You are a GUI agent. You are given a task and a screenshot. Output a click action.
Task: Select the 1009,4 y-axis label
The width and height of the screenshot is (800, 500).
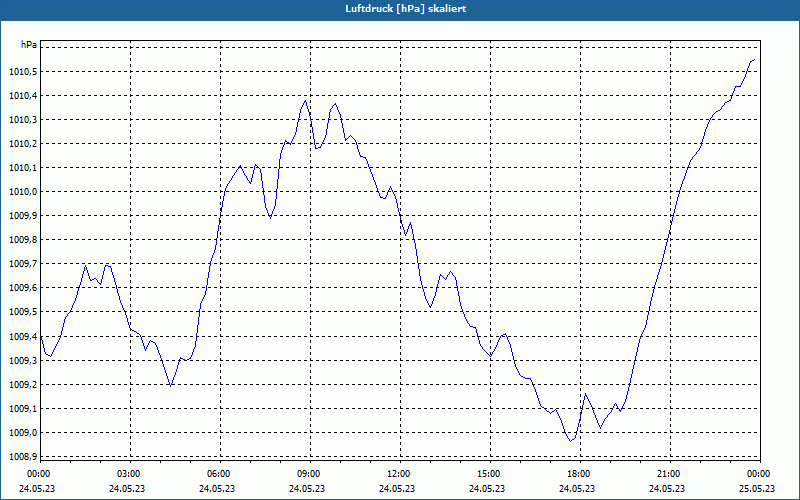point(23,337)
